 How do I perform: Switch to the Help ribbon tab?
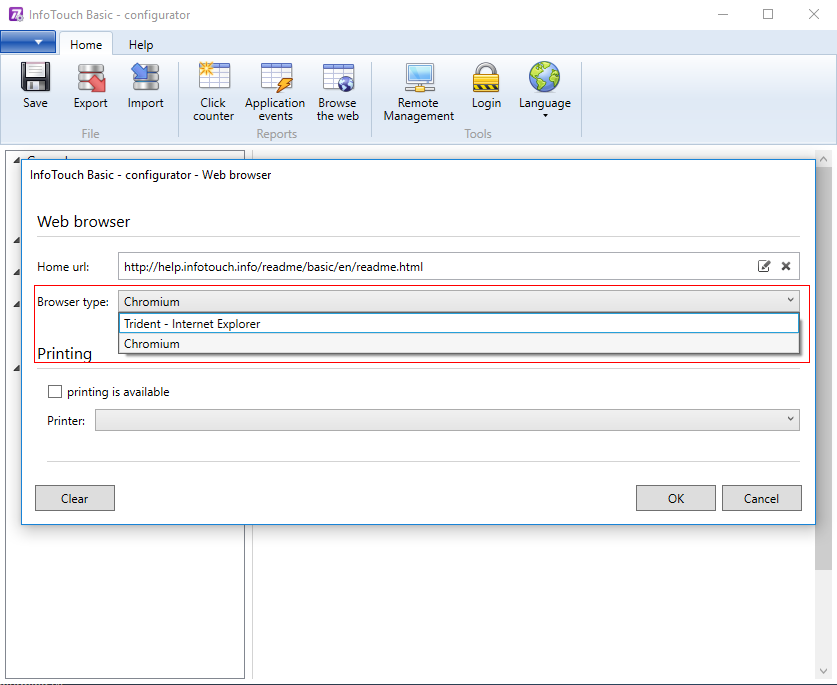pos(141,44)
